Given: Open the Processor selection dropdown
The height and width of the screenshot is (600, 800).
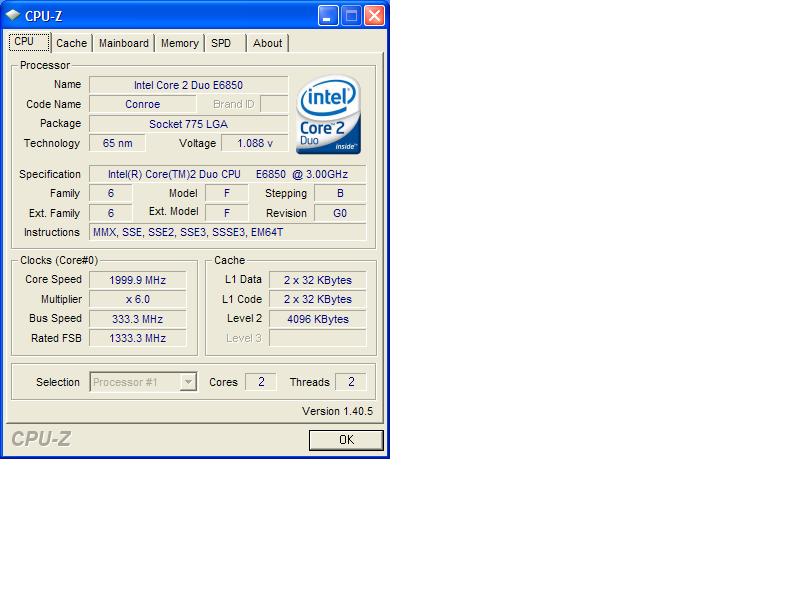Looking at the screenshot, I should (x=188, y=382).
